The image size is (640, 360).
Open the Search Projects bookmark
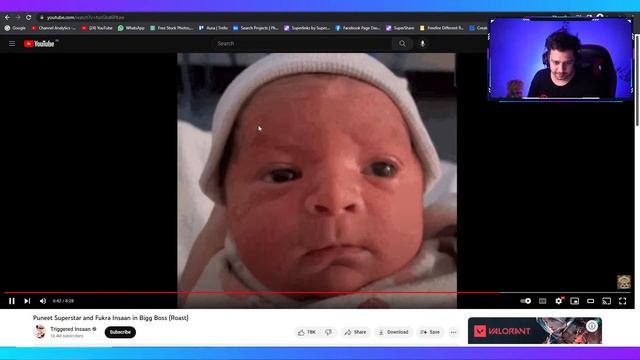click(x=256, y=28)
